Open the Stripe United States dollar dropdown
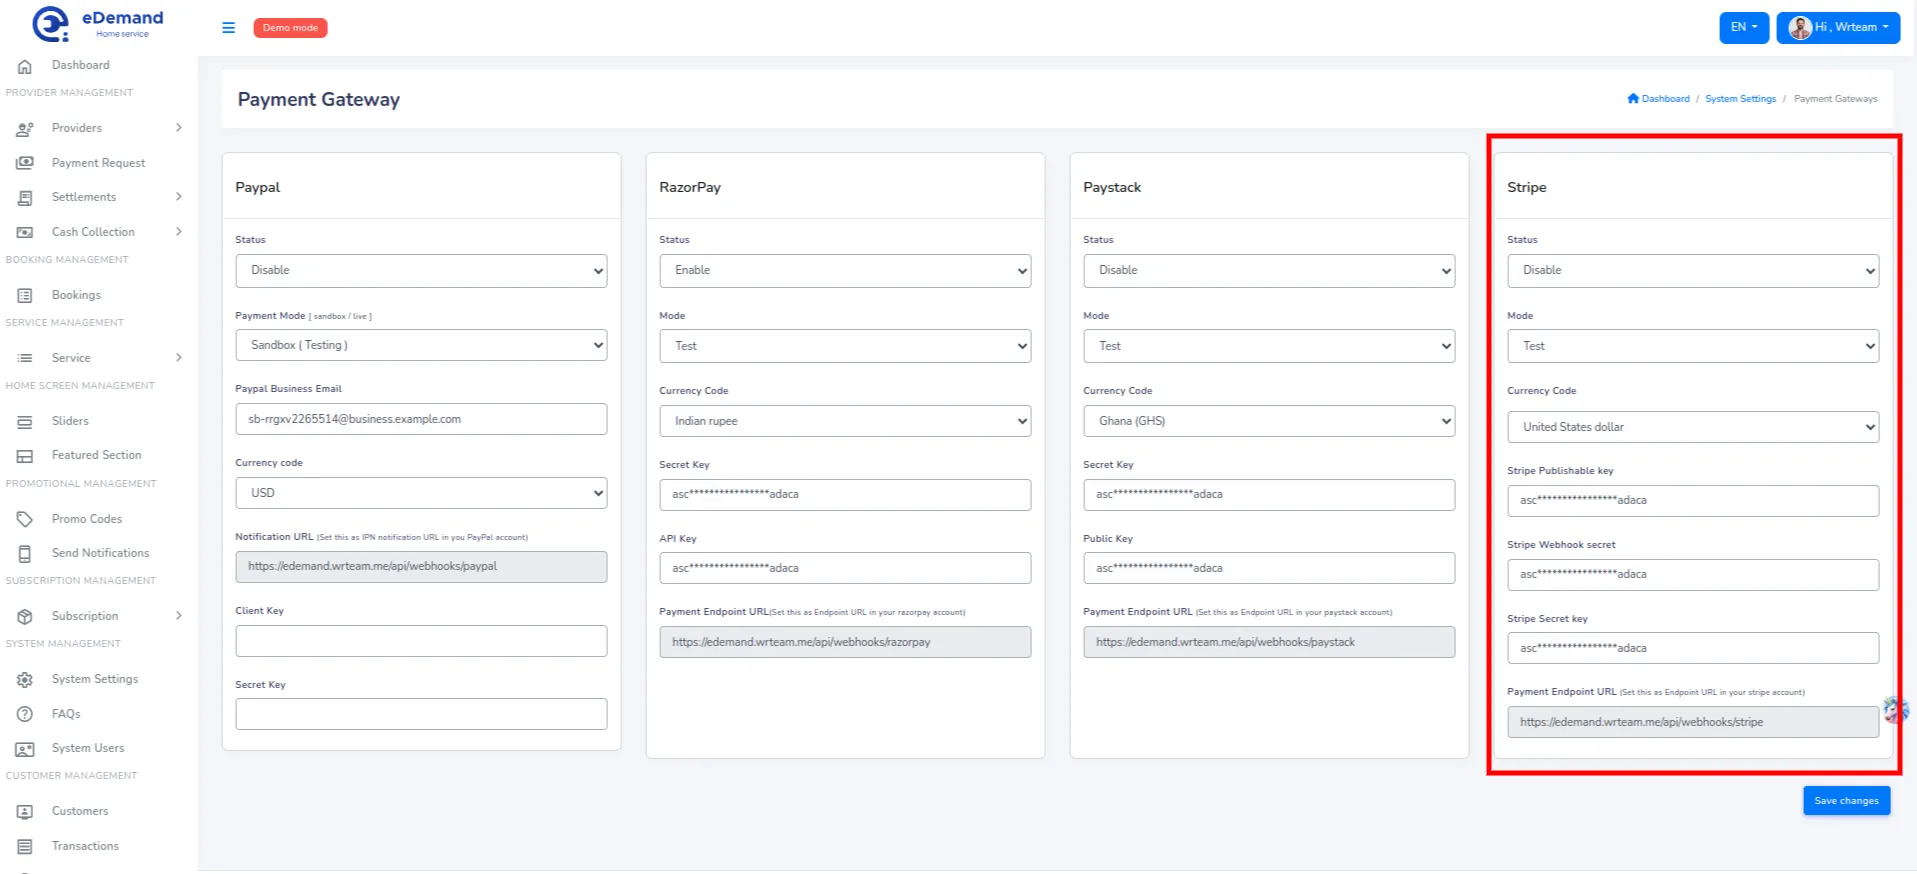 pos(1693,427)
